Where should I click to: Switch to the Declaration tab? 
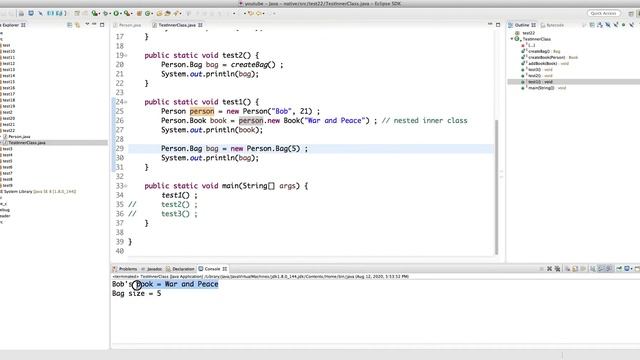180,269
